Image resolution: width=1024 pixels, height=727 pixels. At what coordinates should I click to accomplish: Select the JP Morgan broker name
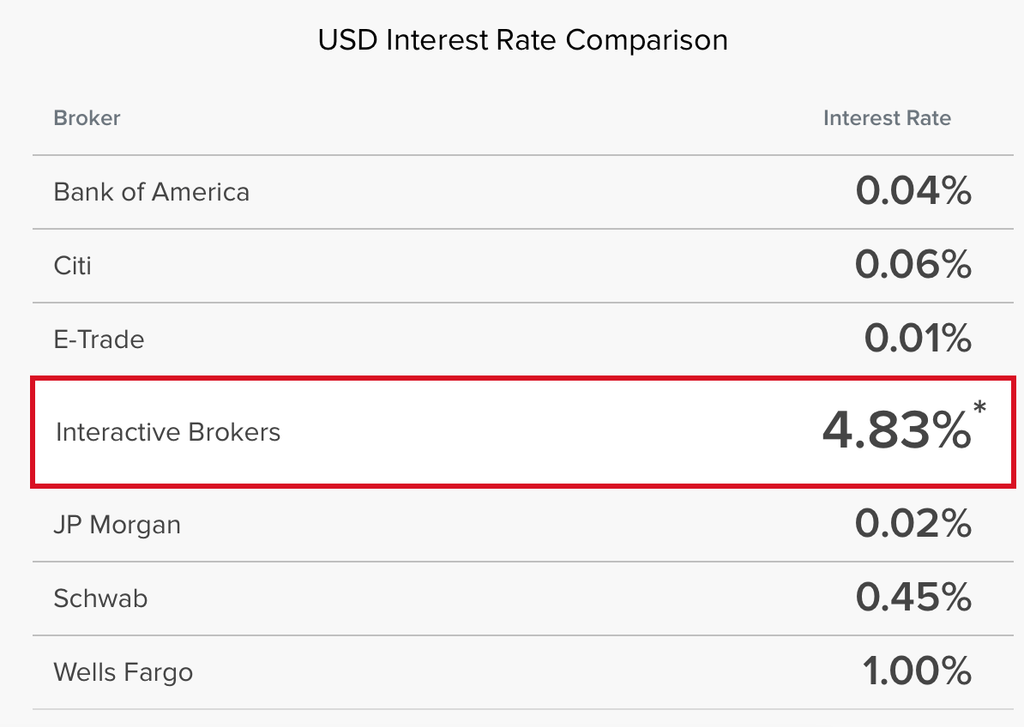[x=117, y=525]
